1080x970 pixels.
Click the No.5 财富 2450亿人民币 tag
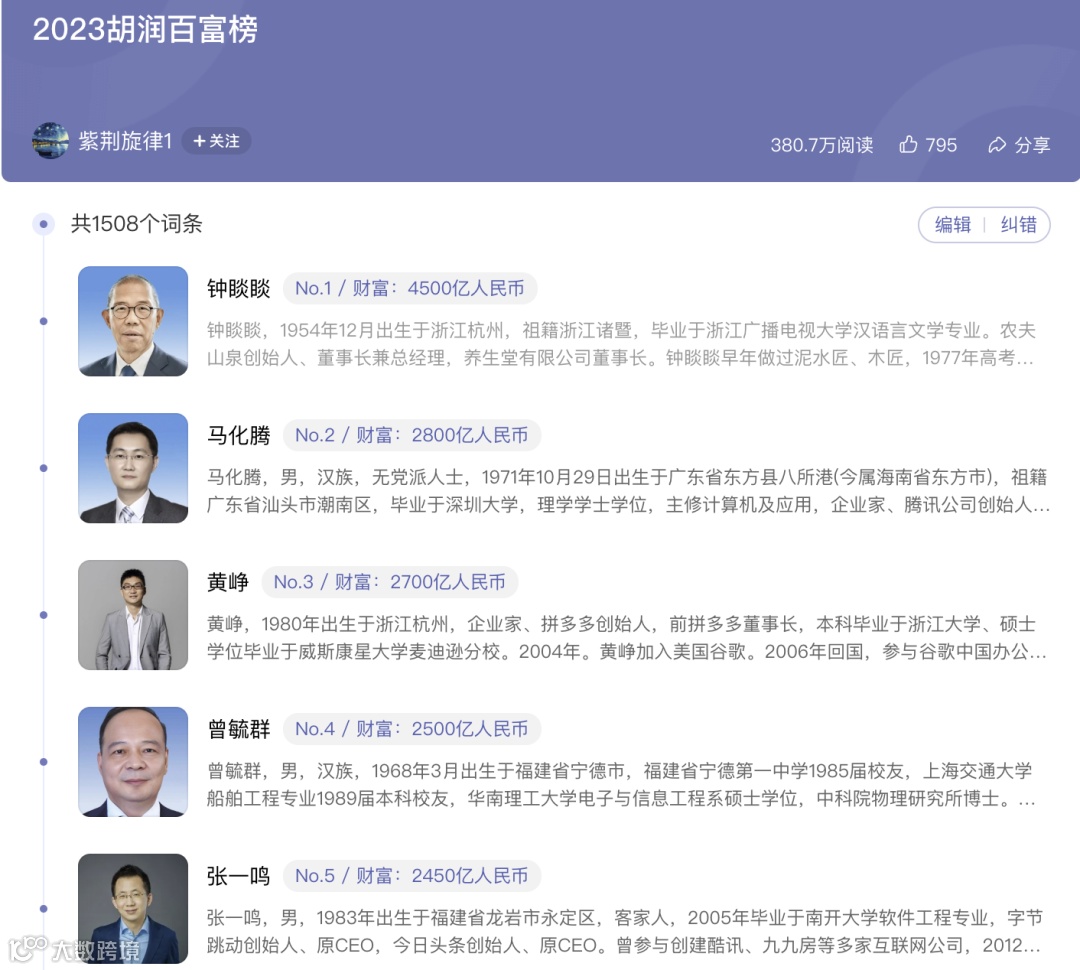tap(412, 875)
